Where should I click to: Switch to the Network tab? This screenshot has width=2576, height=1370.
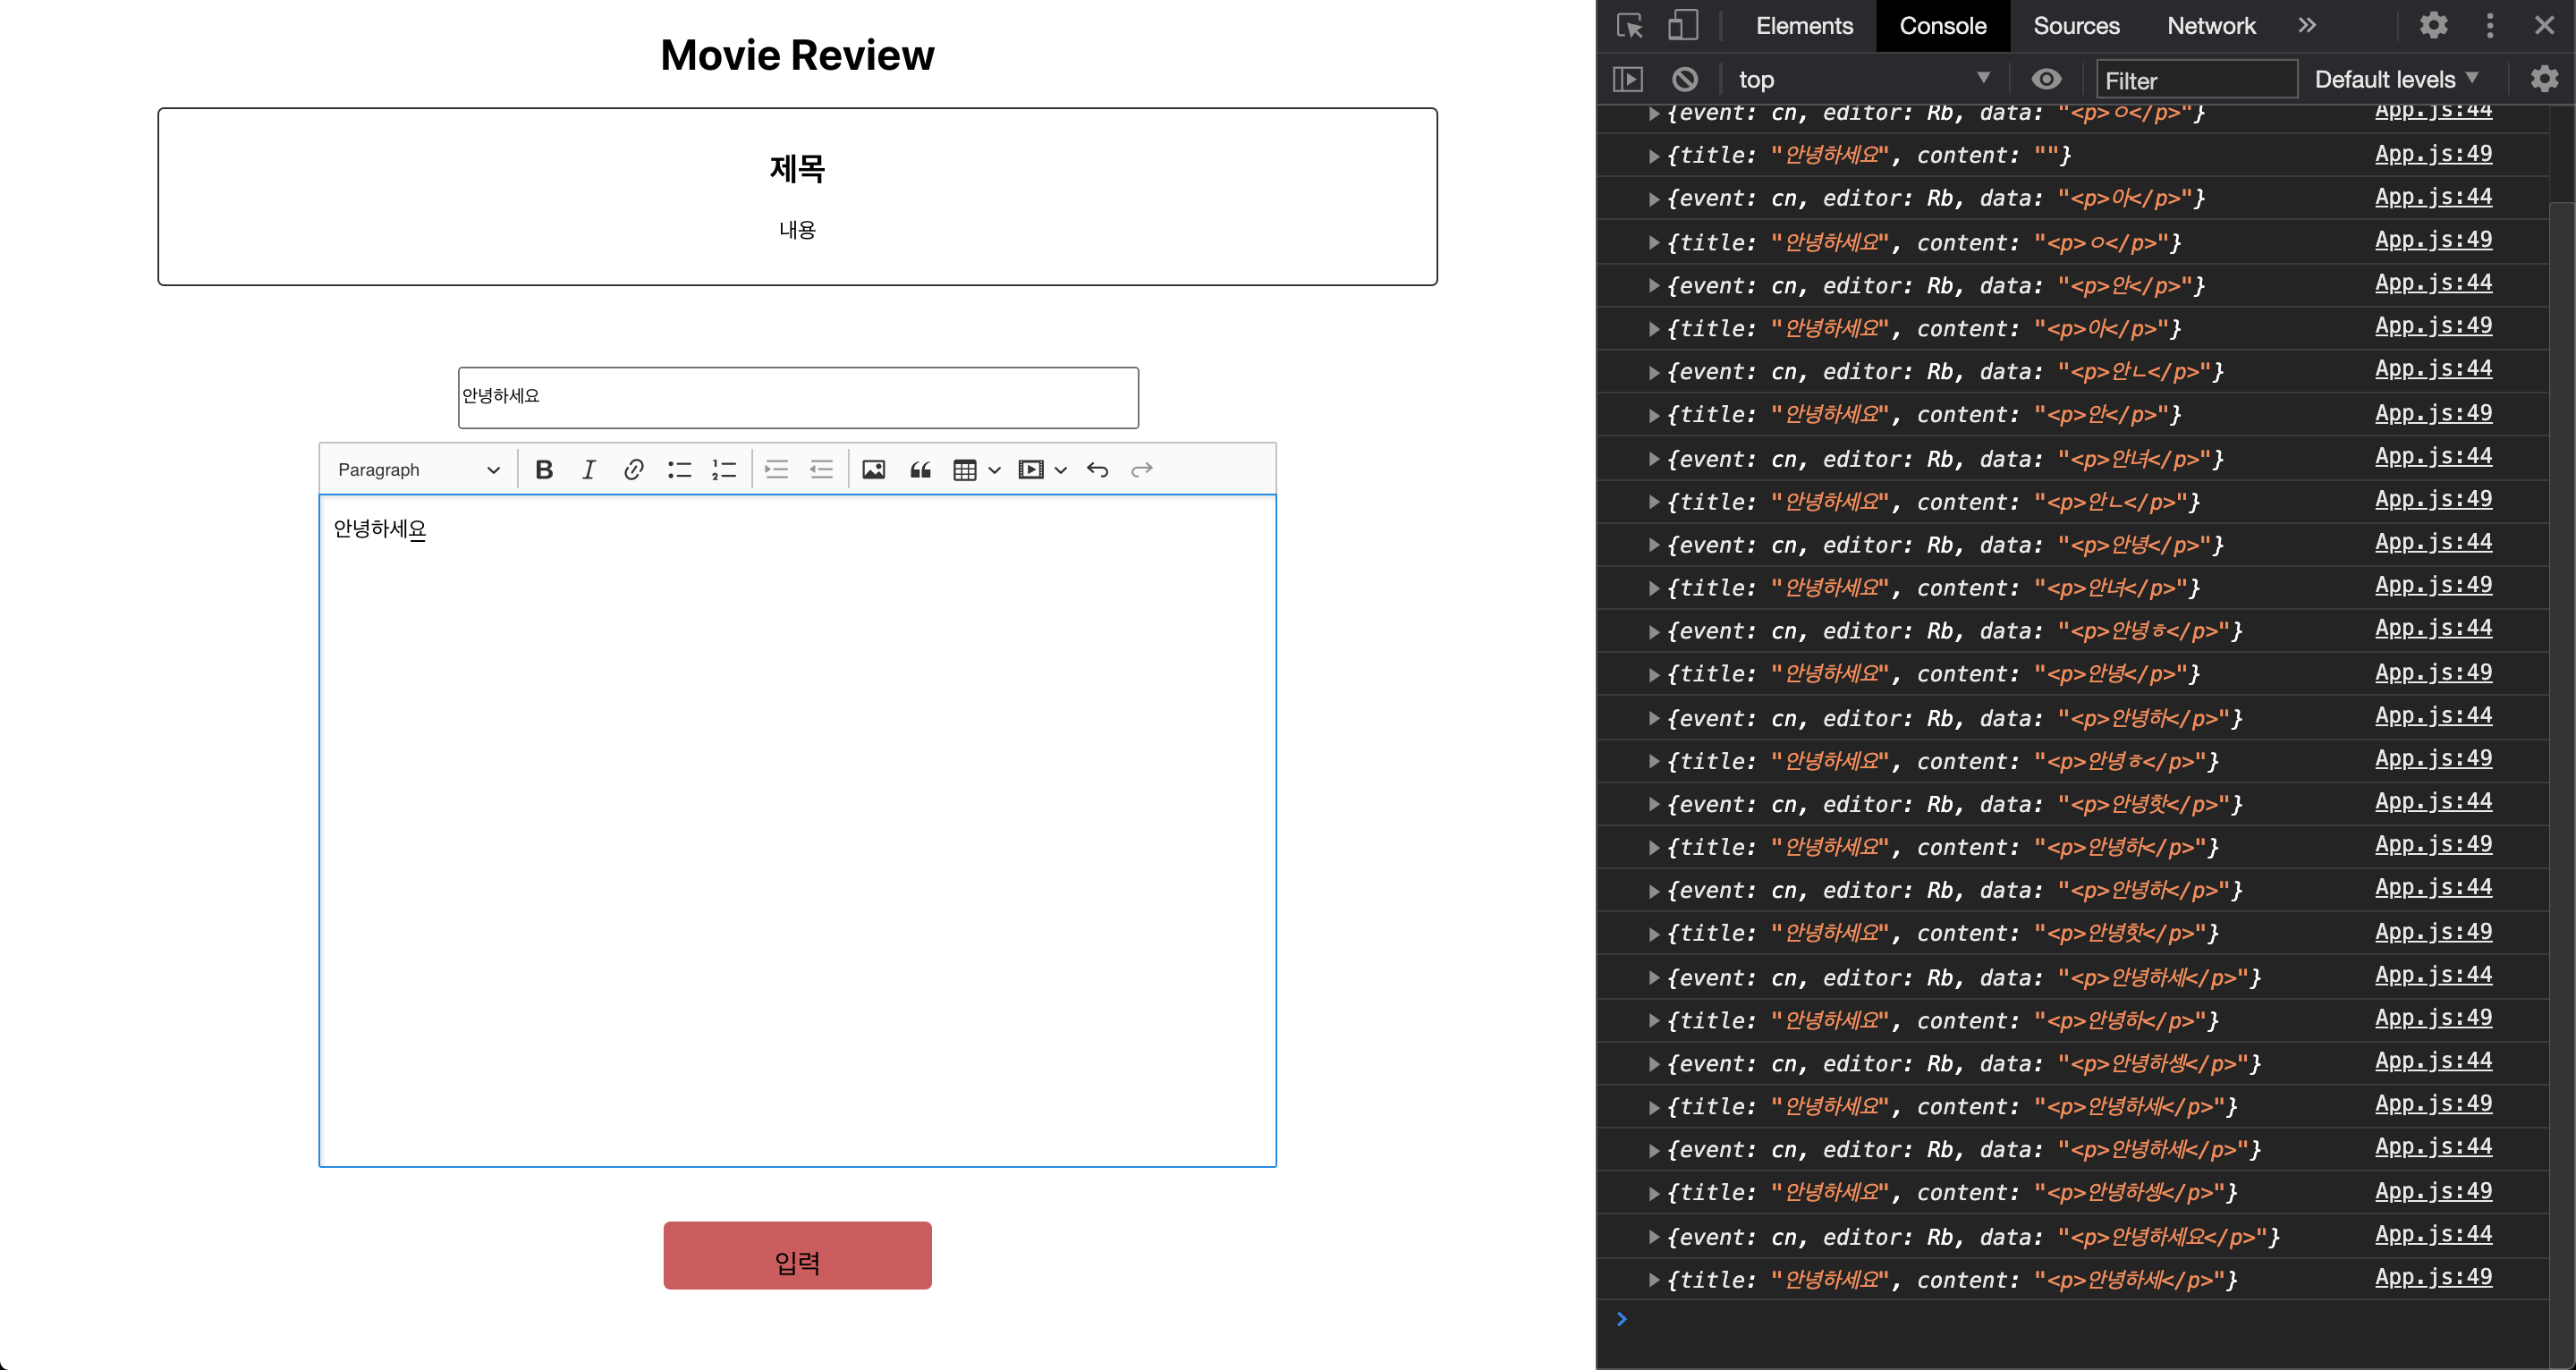click(2210, 26)
